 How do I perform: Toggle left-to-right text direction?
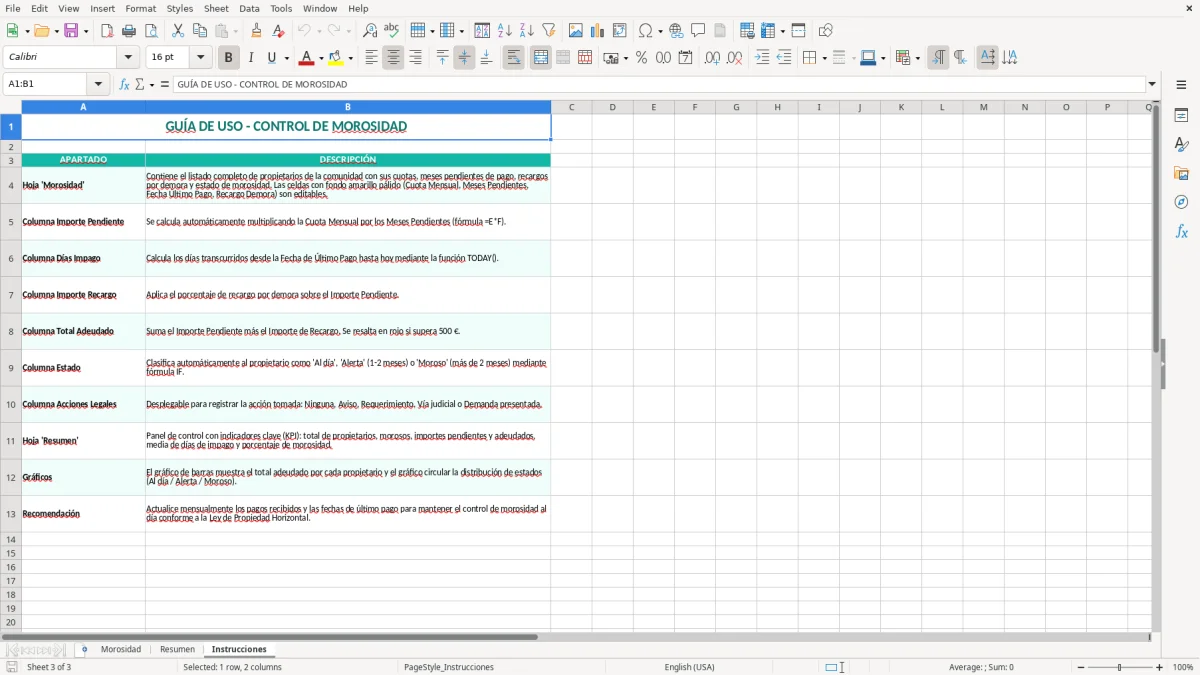[938, 58]
